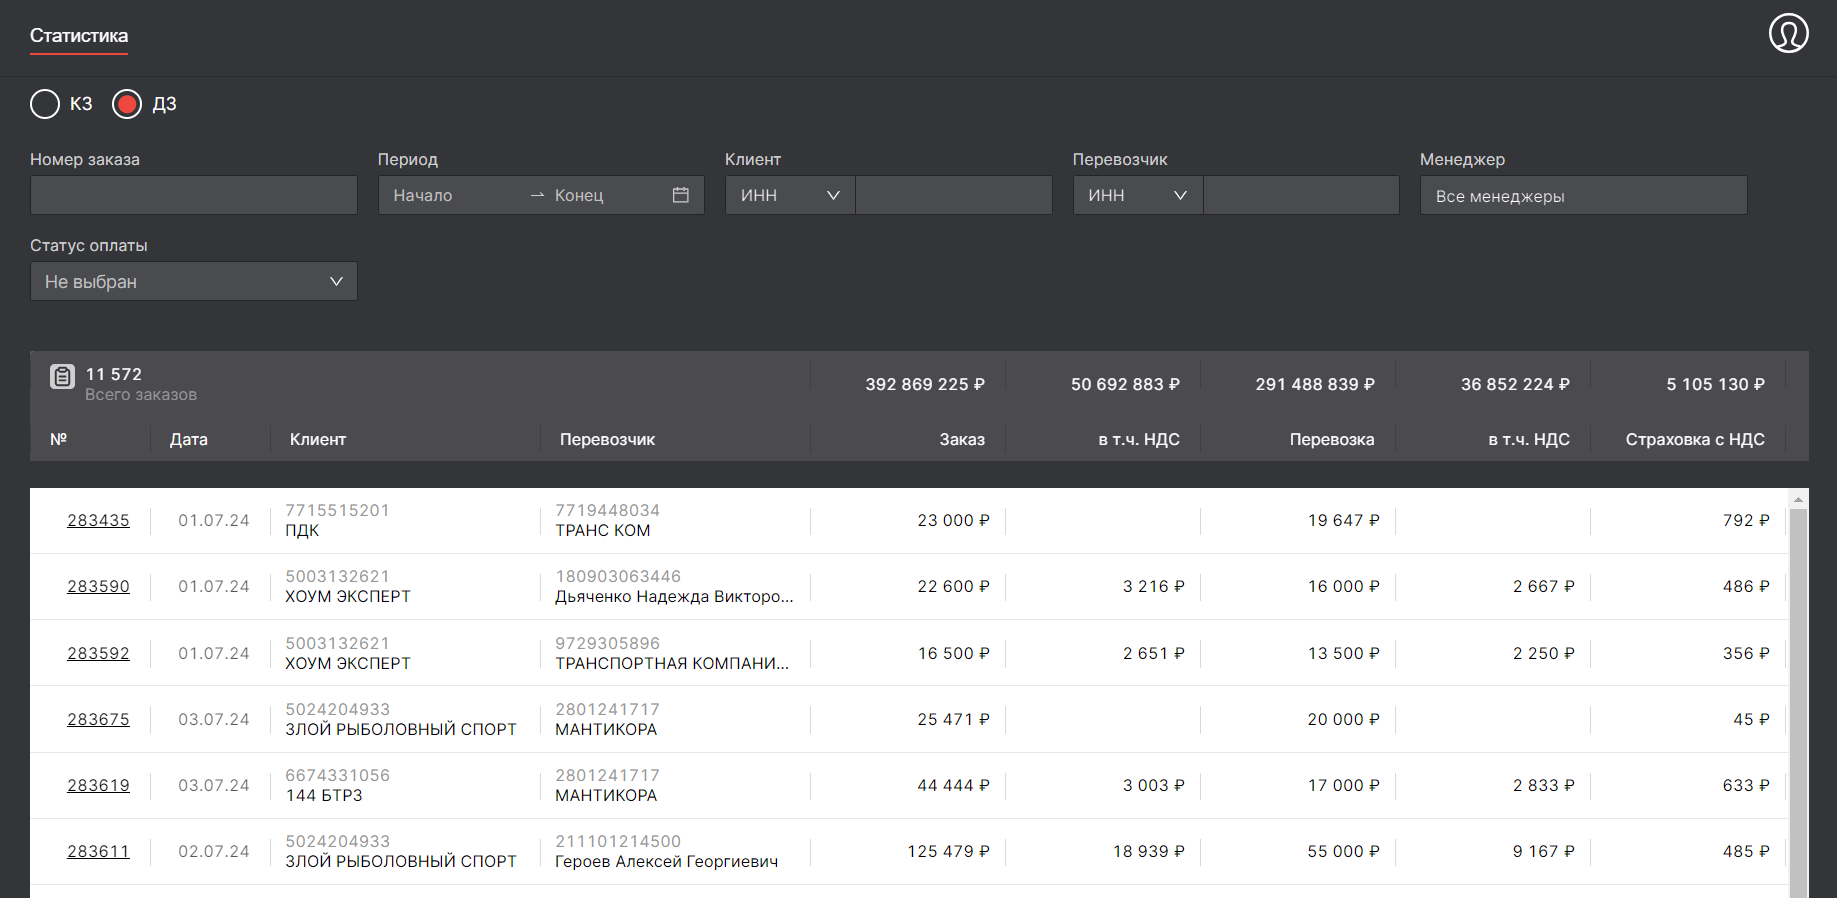Click transport amount 19 647 ₽
This screenshot has width=1837, height=898.
[x=1343, y=520]
